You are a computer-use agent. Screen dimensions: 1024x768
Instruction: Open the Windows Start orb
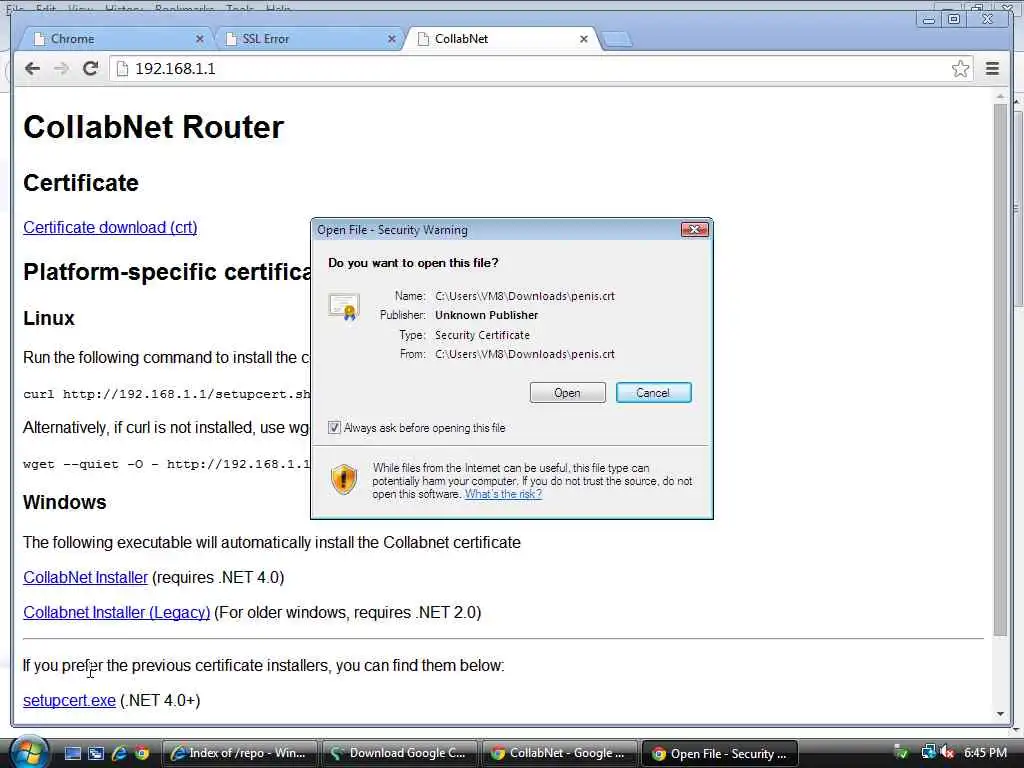[x=29, y=753]
